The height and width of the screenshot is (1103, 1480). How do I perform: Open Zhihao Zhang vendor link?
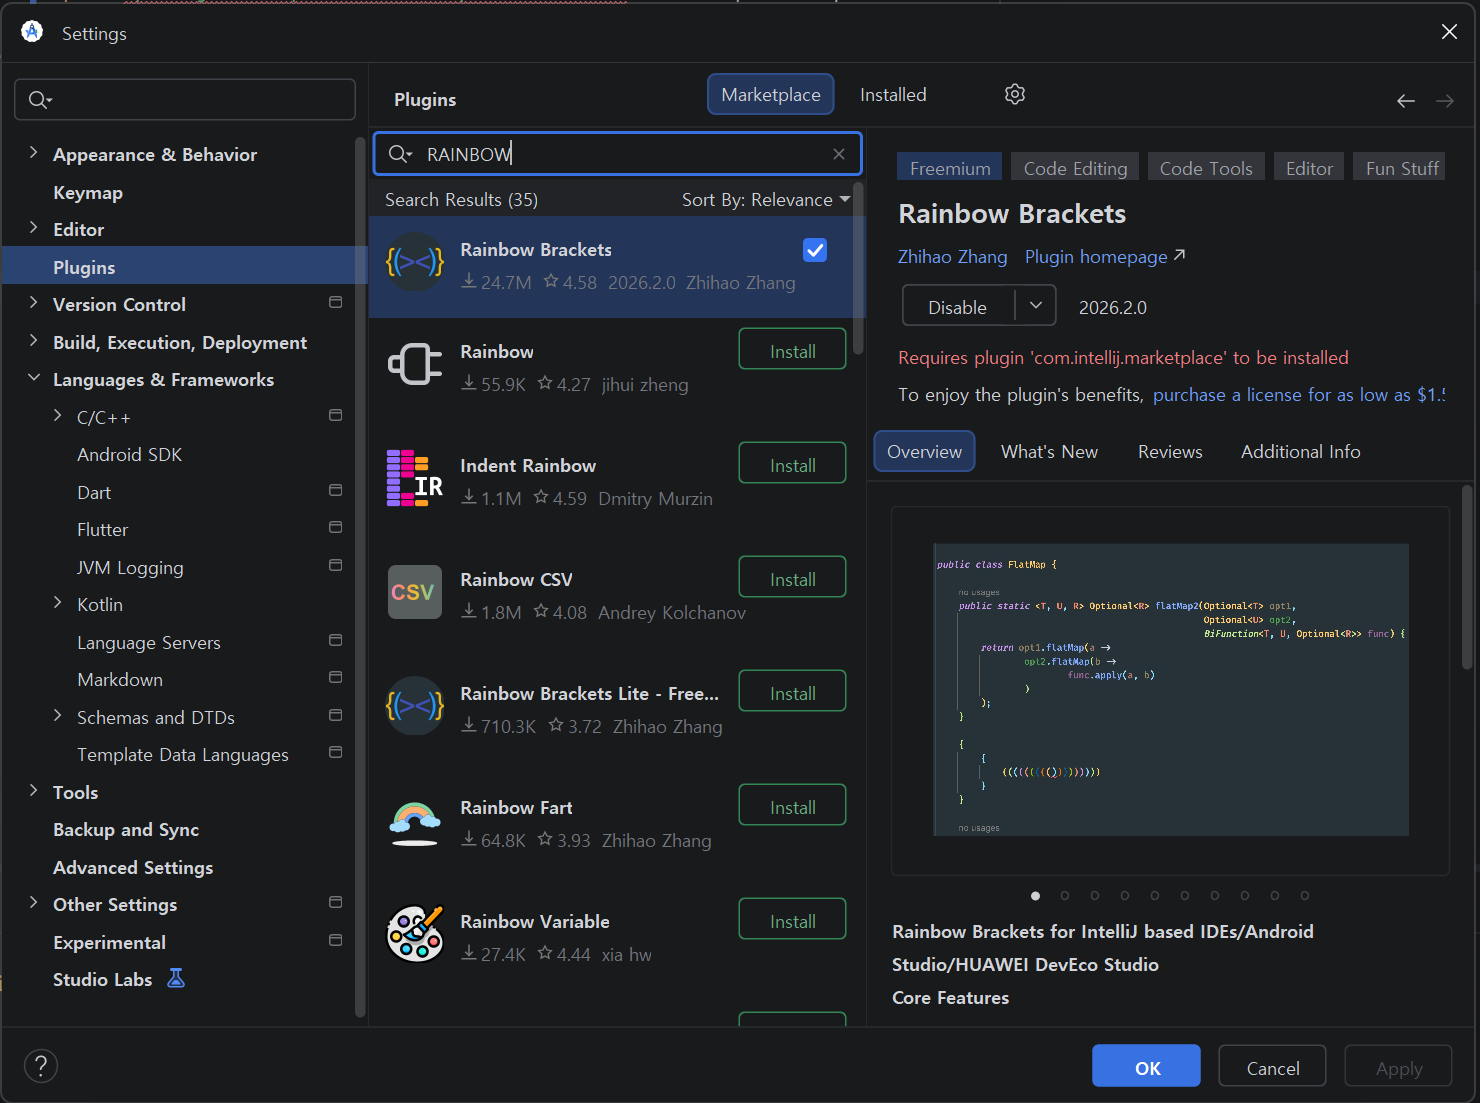point(952,257)
